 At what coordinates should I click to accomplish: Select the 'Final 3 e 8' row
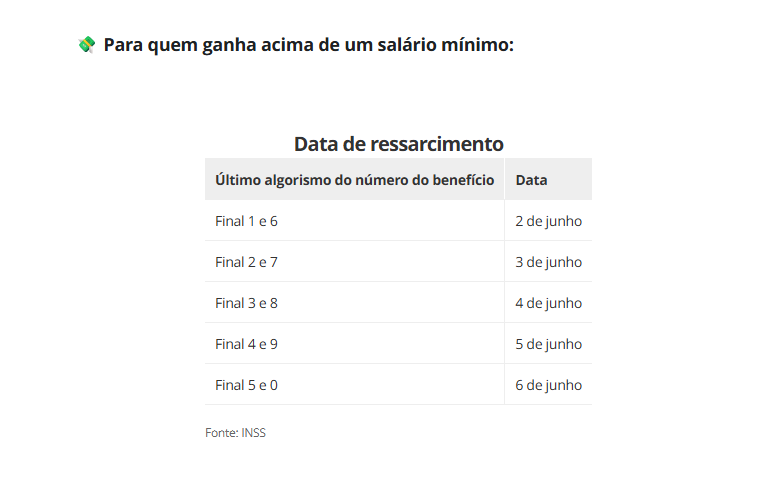point(398,302)
